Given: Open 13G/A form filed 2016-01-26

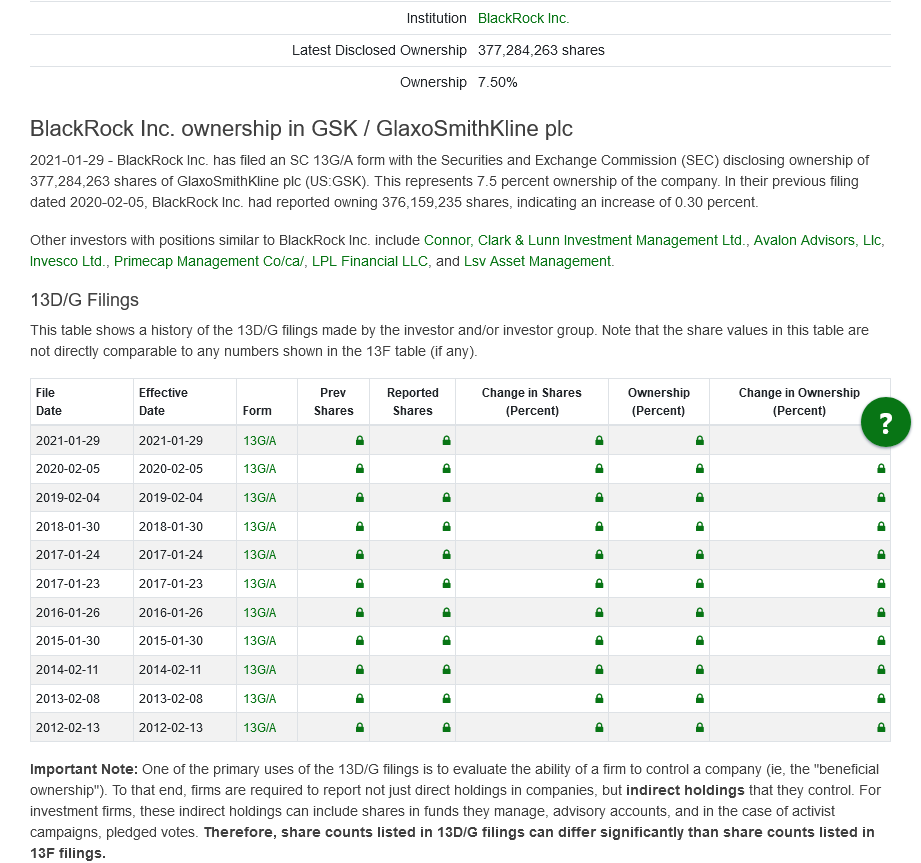Looking at the screenshot, I should click(x=260, y=612).
